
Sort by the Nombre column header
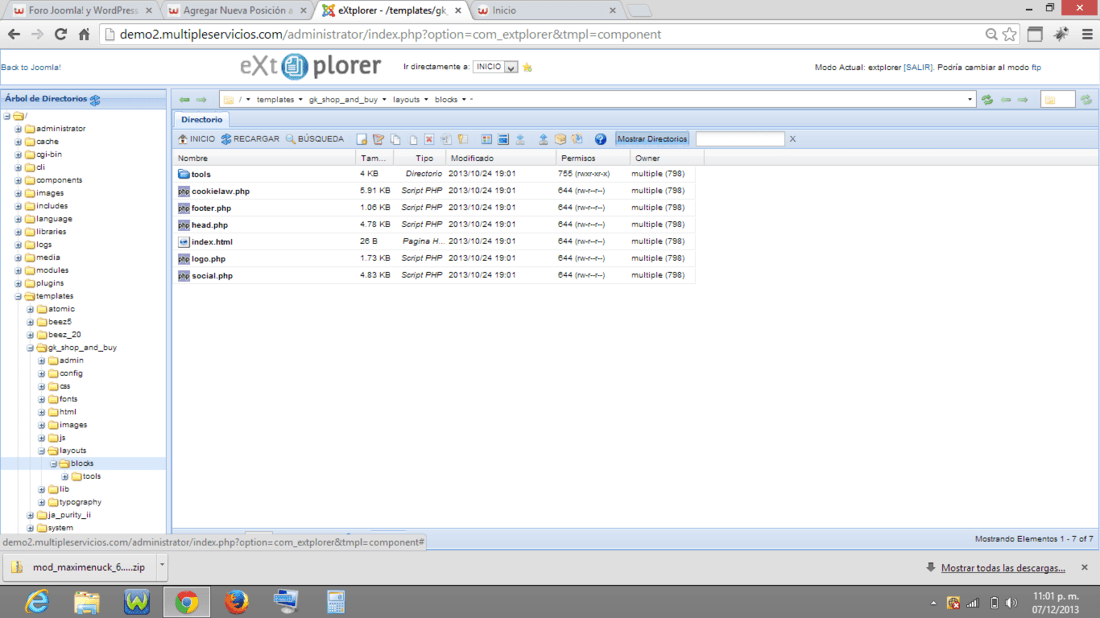tap(264, 159)
